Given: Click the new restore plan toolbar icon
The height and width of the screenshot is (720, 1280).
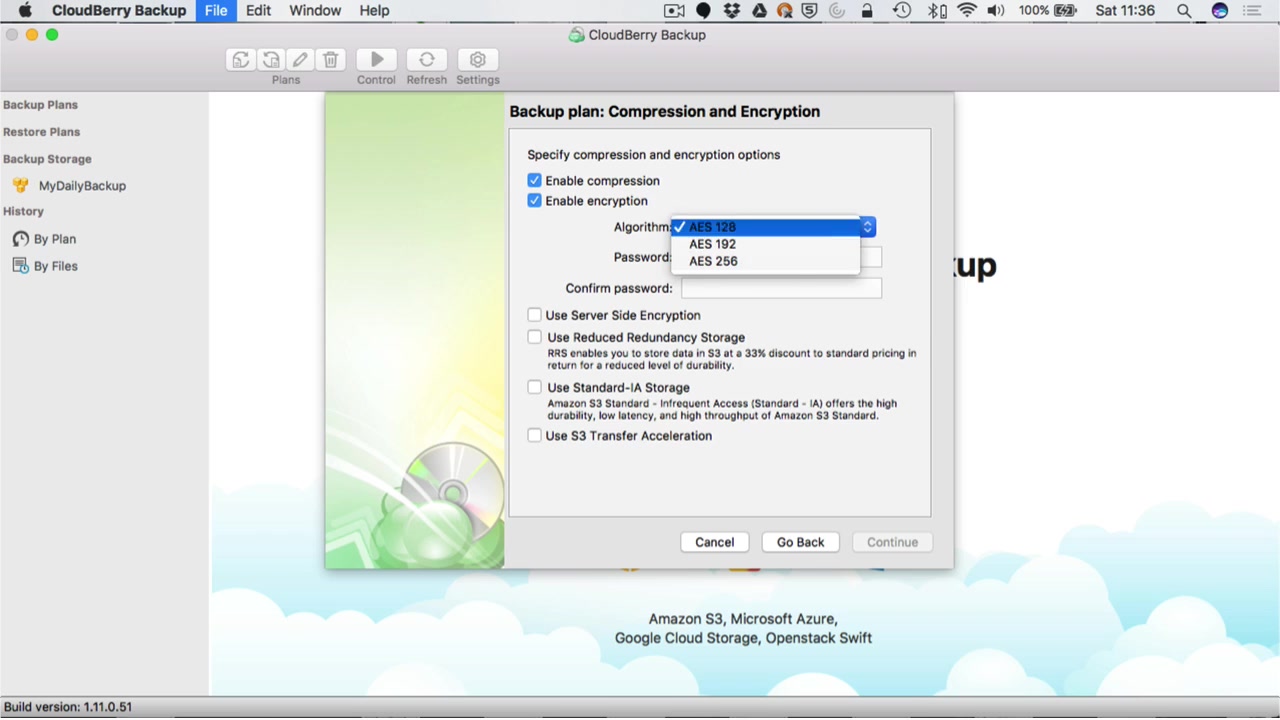Looking at the screenshot, I should (270, 60).
